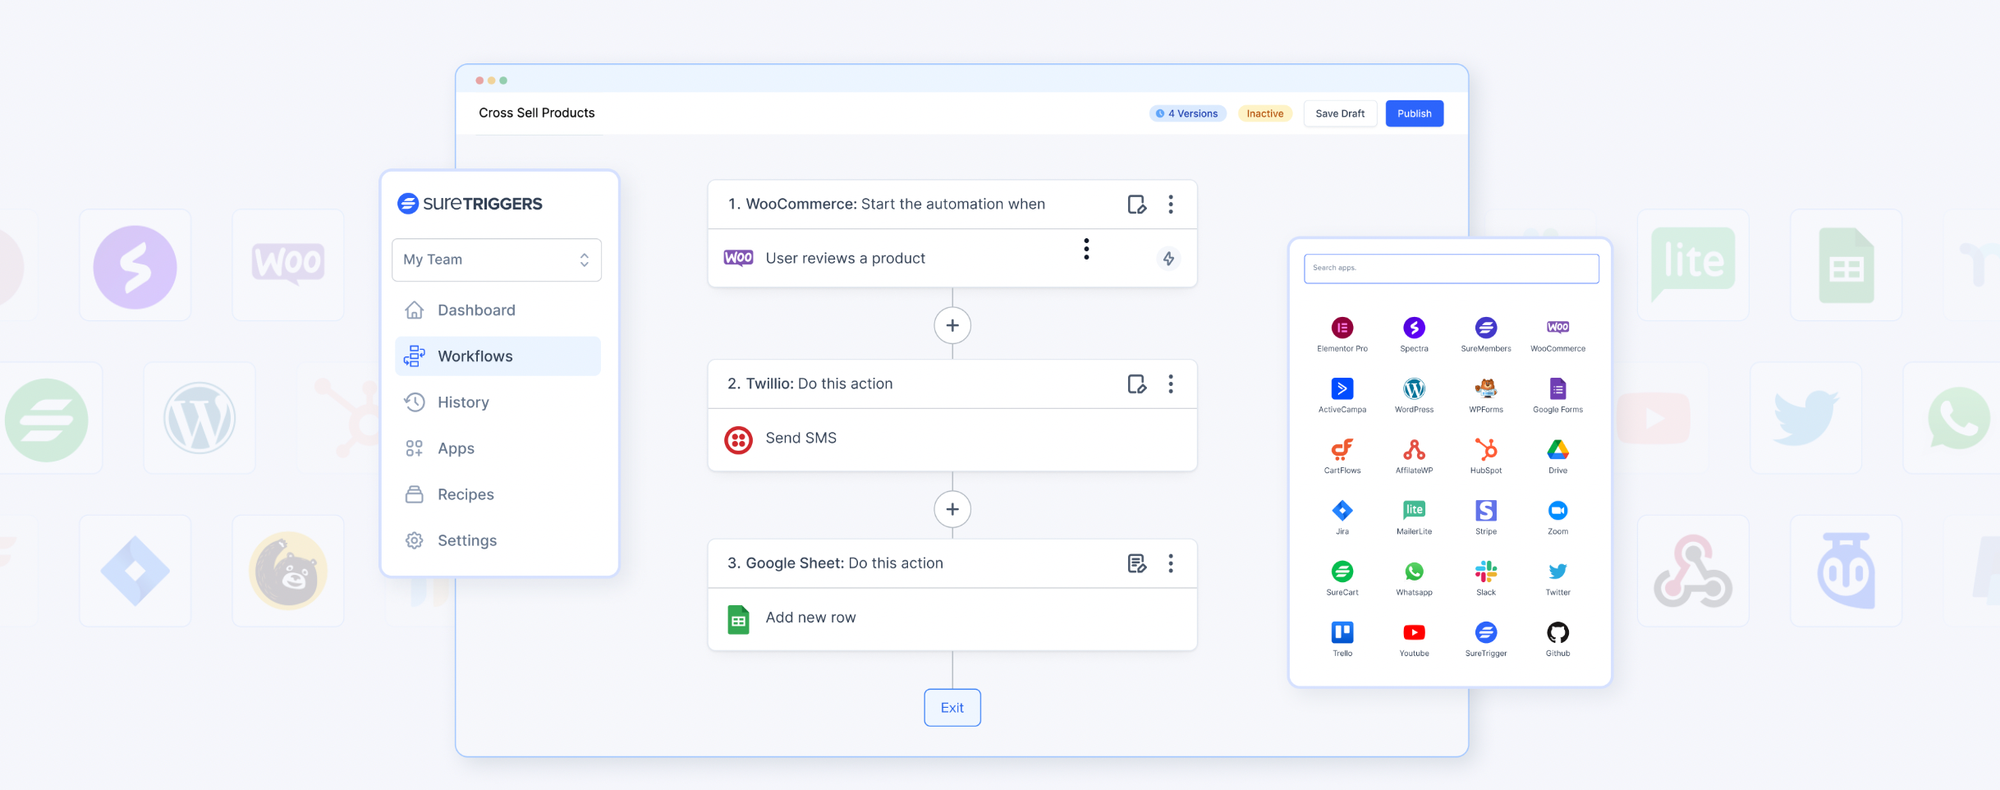Click the Cross Sell Products title
The width and height of the screenshot is (2000, 790).
click(537, 113)
